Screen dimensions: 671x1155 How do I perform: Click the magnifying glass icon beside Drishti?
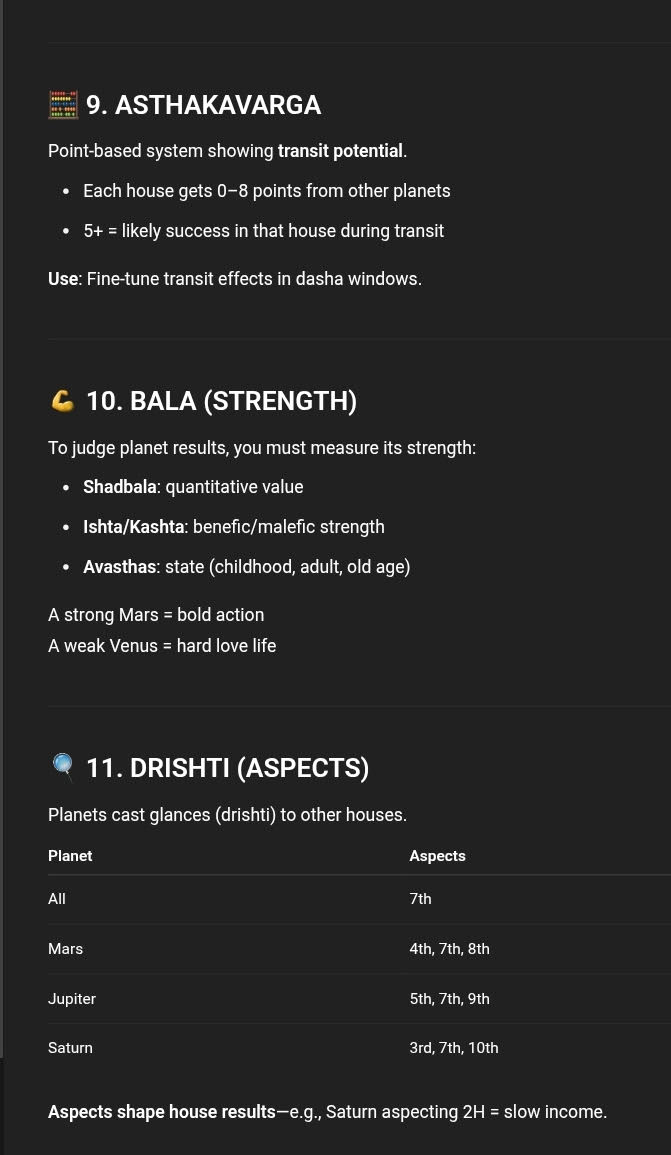click(63, 767)
